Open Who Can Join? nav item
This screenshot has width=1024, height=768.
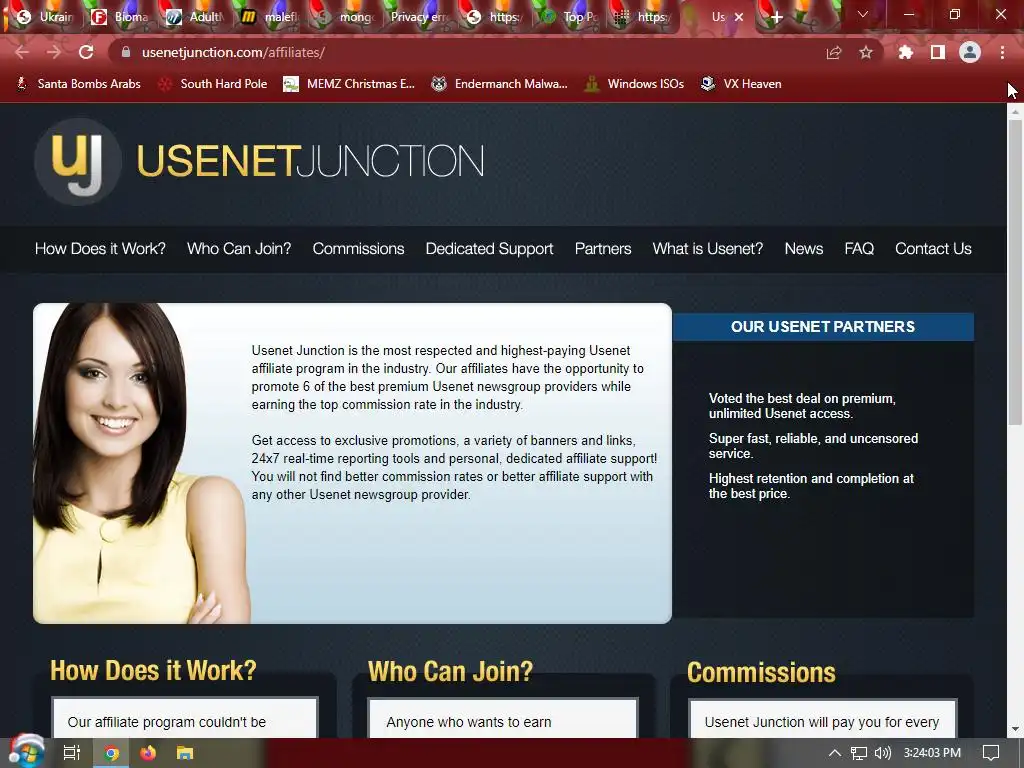239,249
